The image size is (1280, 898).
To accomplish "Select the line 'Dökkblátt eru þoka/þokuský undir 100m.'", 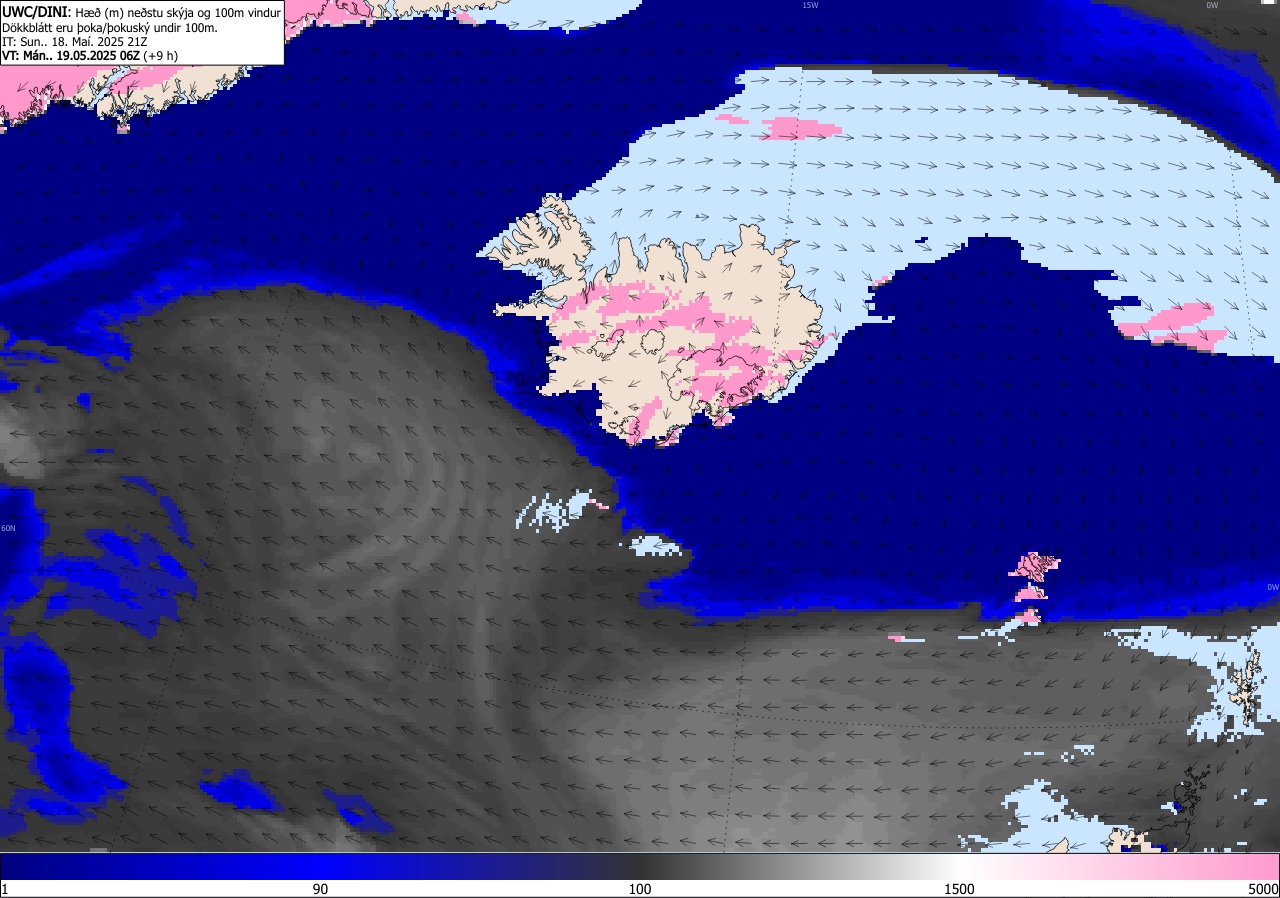I will point(110,27).
